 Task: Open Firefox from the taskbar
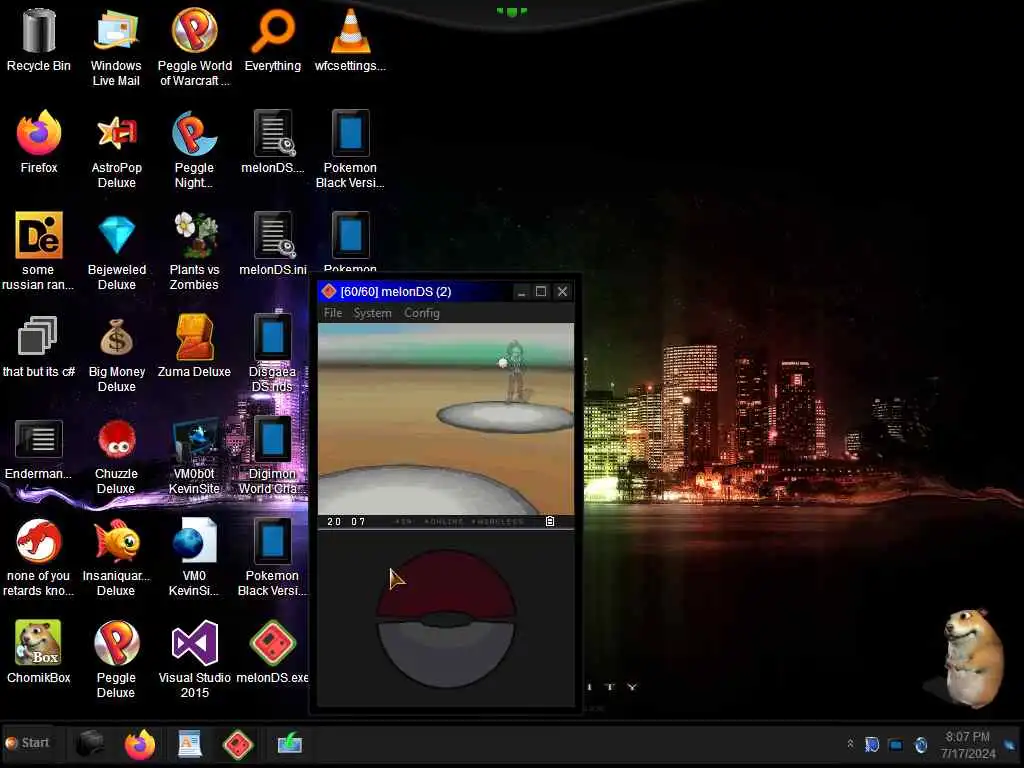[x=140, y=744]
